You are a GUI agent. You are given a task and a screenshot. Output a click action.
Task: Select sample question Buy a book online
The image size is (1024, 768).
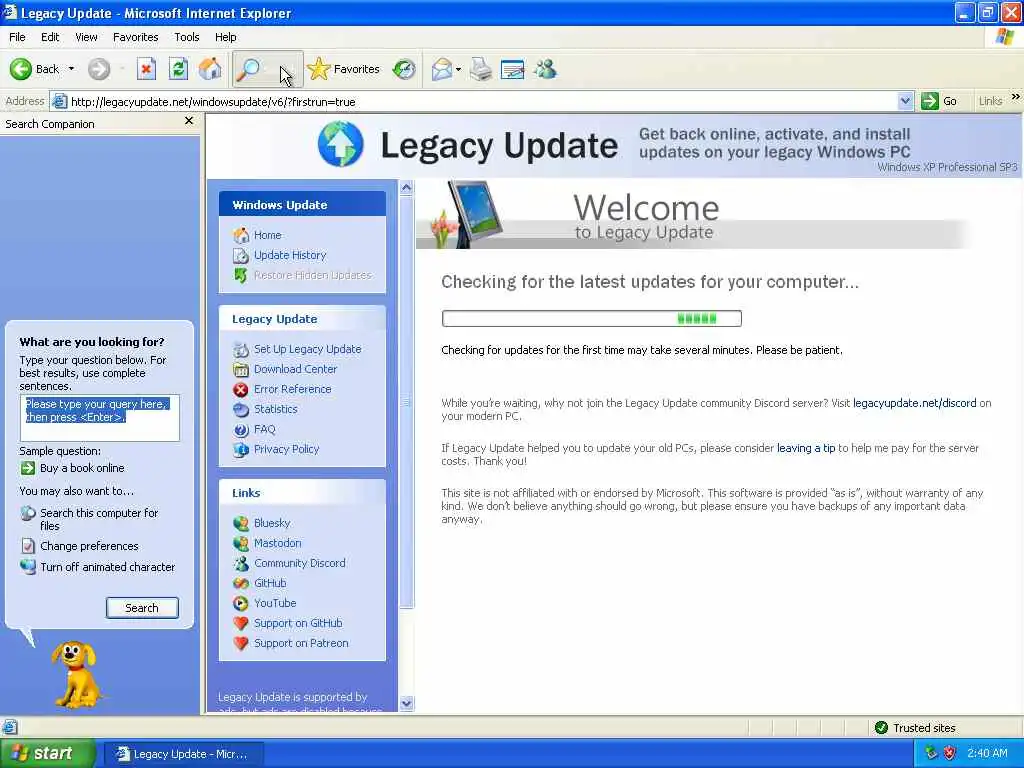tap(72, 468)
